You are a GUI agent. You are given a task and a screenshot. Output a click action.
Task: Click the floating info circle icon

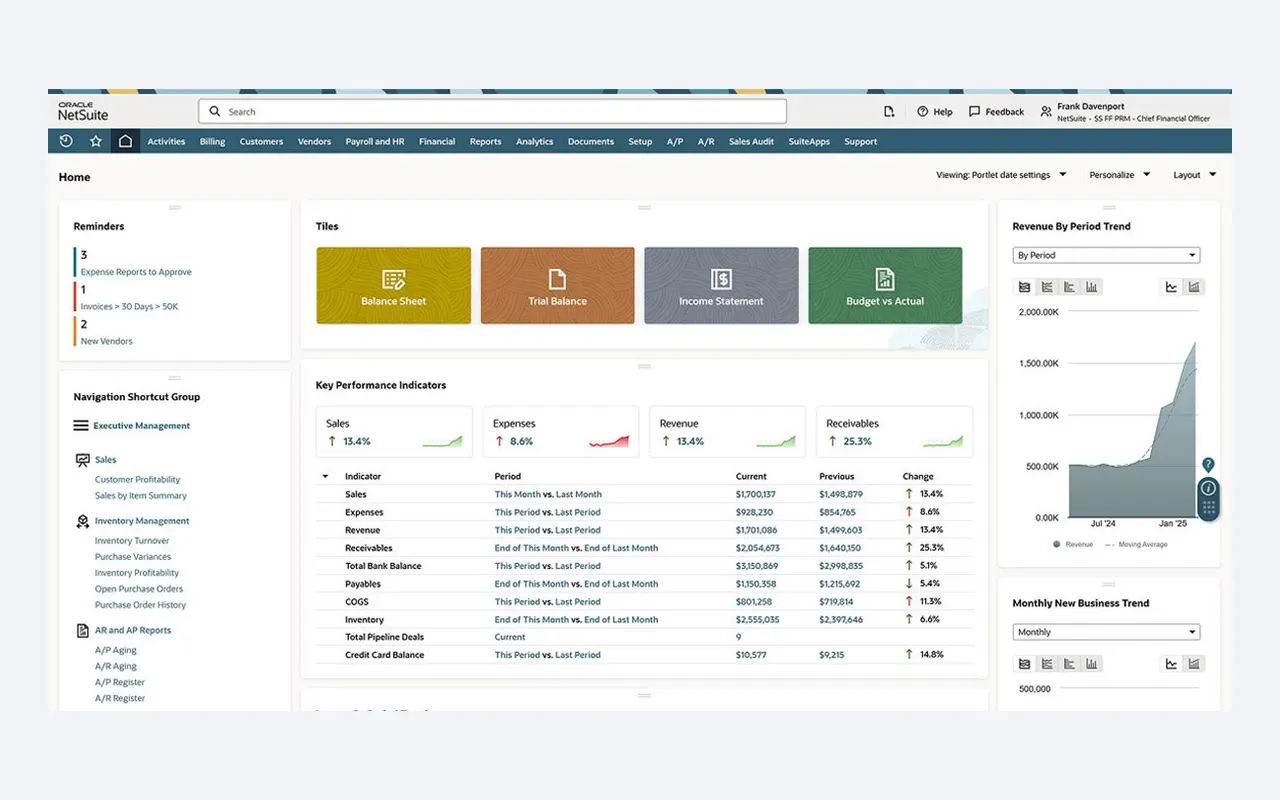(1208, 488)
